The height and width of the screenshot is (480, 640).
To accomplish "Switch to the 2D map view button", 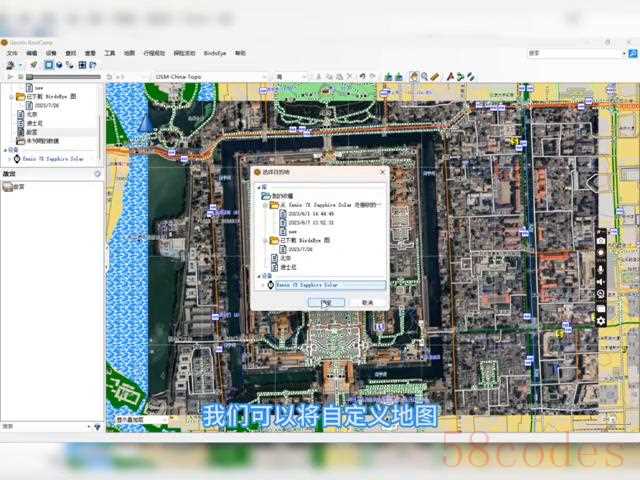I will pyautogui.click(x=49, y=65).
